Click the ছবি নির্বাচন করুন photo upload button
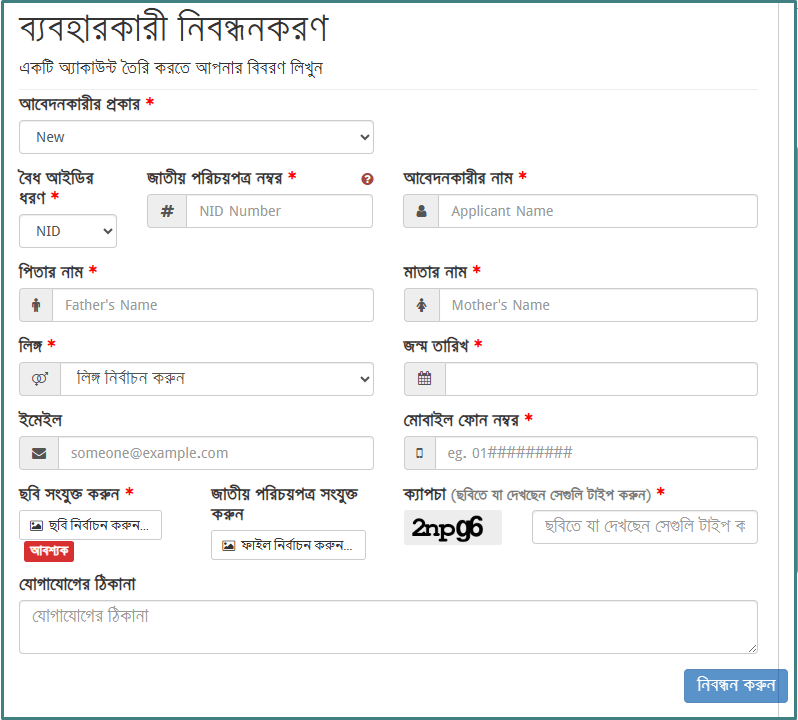The width and height of the screenshot is (798, 720). pyautogui.click(x=90, y=525)
